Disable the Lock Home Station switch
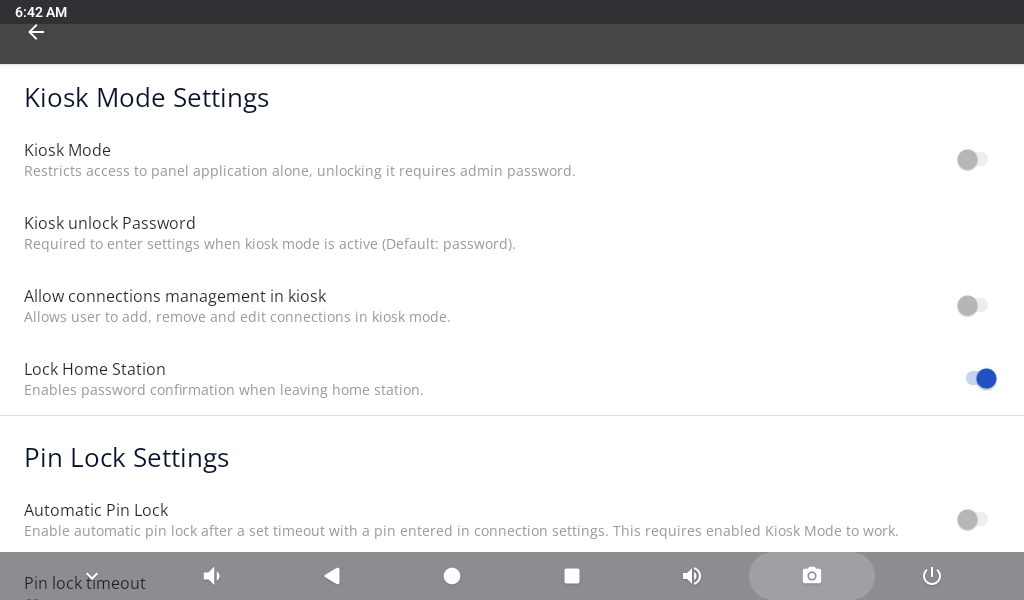This screenshot has width=1024, height=600. pyautogui.click(x=979, y=379)
